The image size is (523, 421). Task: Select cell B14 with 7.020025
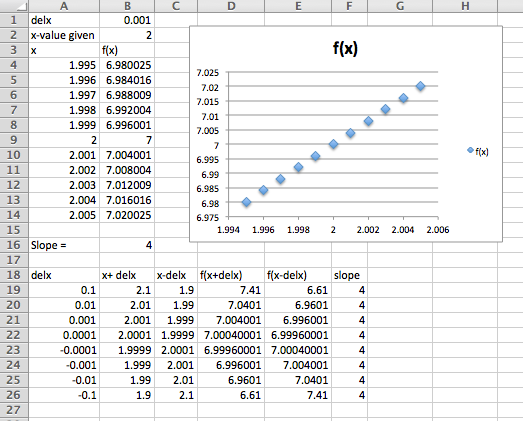coord(127,215)
